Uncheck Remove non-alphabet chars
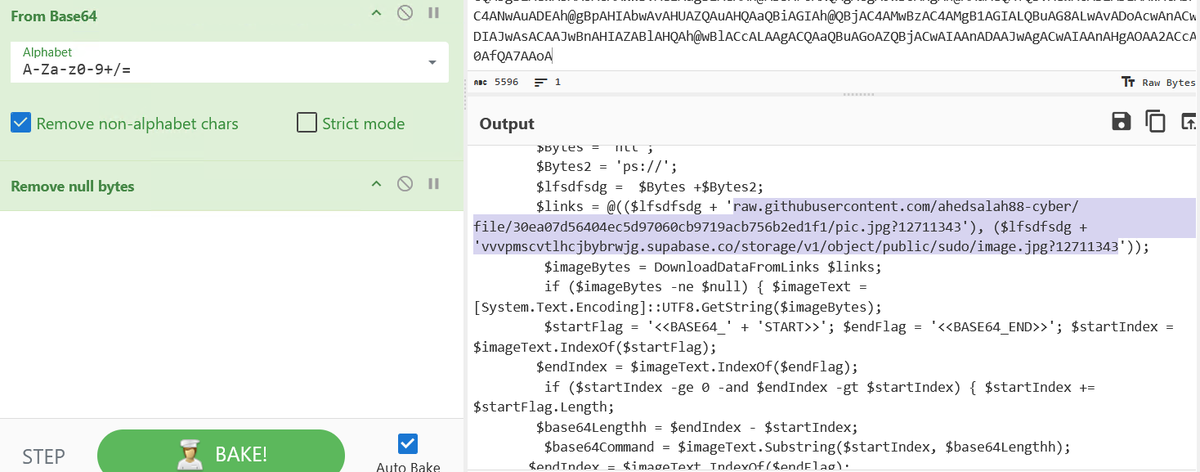Screen dimensions: 1200x472 [x=21, y=123]
